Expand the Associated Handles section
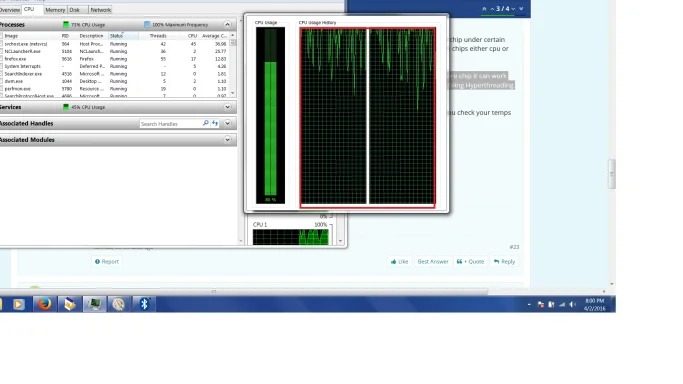Screen dimensions: 683x384 pos(227,123)
